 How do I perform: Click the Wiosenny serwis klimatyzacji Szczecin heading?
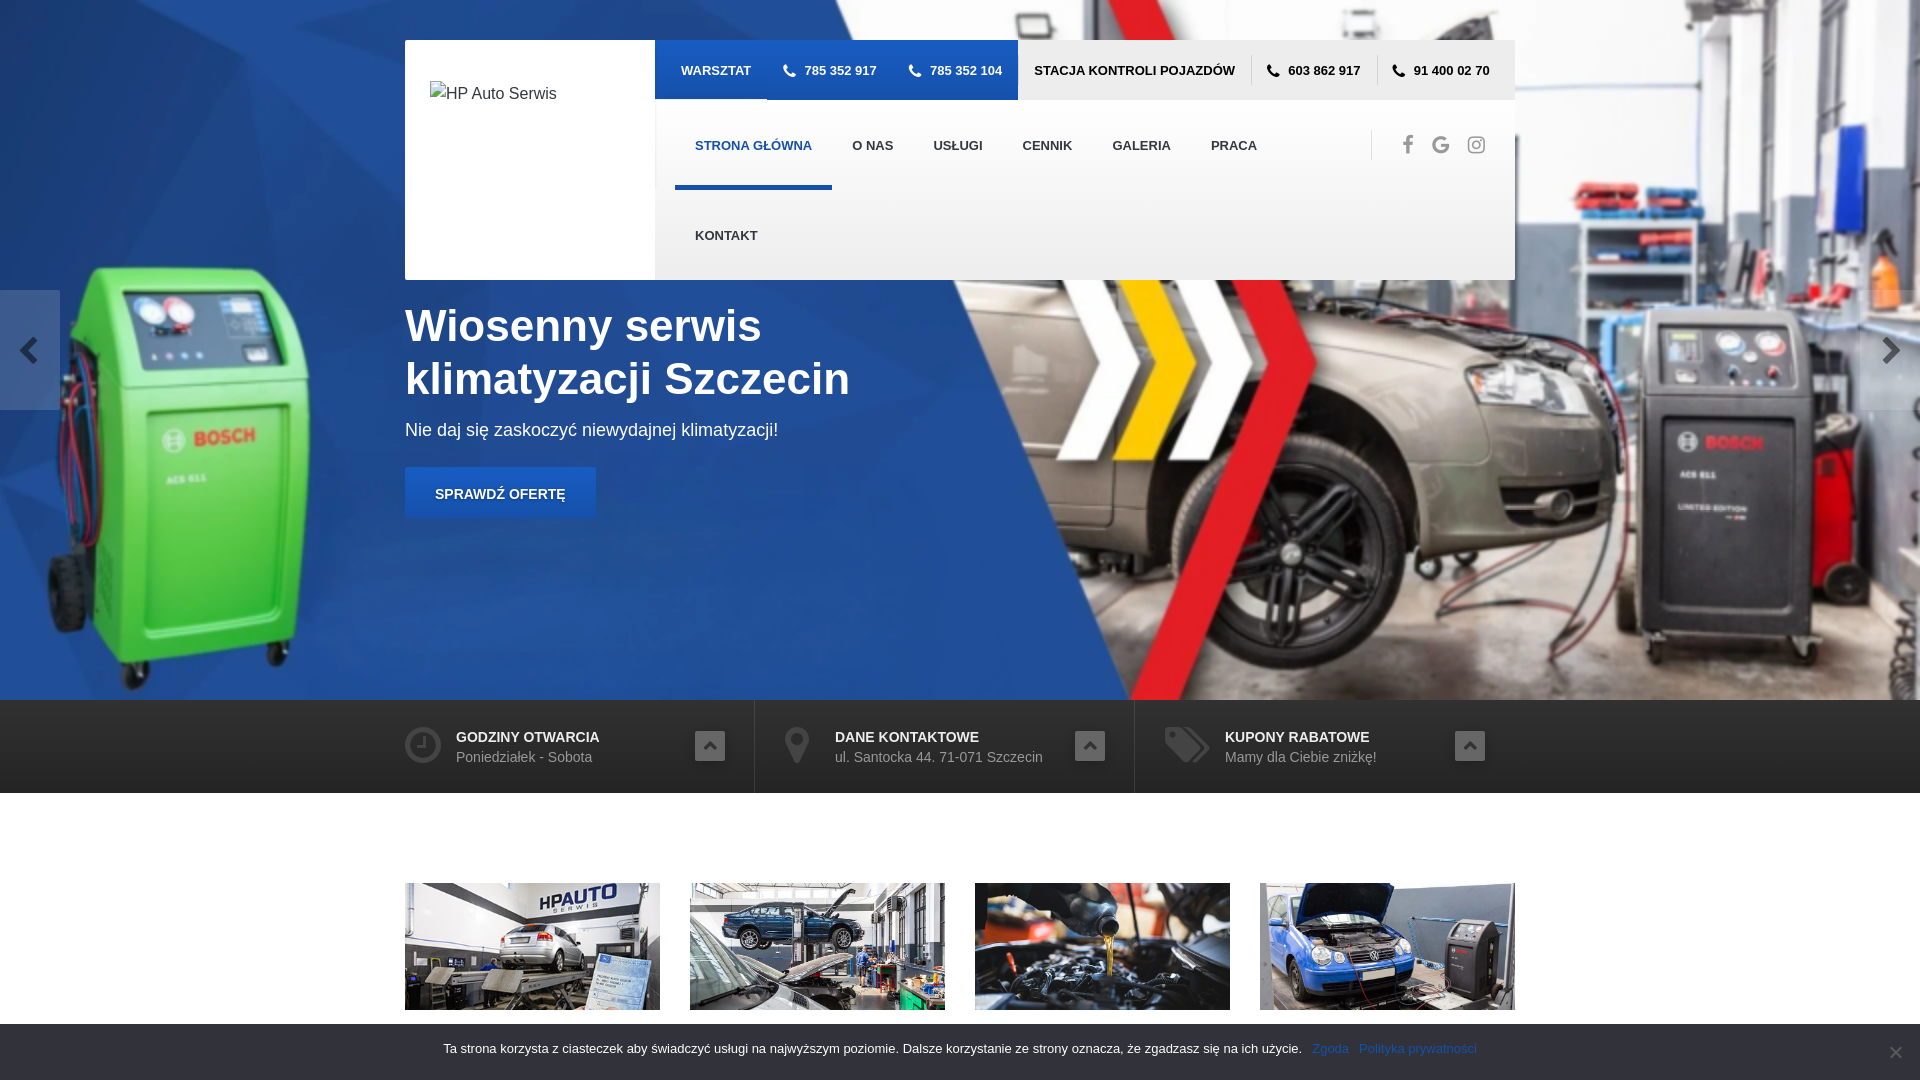(x=627, y=352)
